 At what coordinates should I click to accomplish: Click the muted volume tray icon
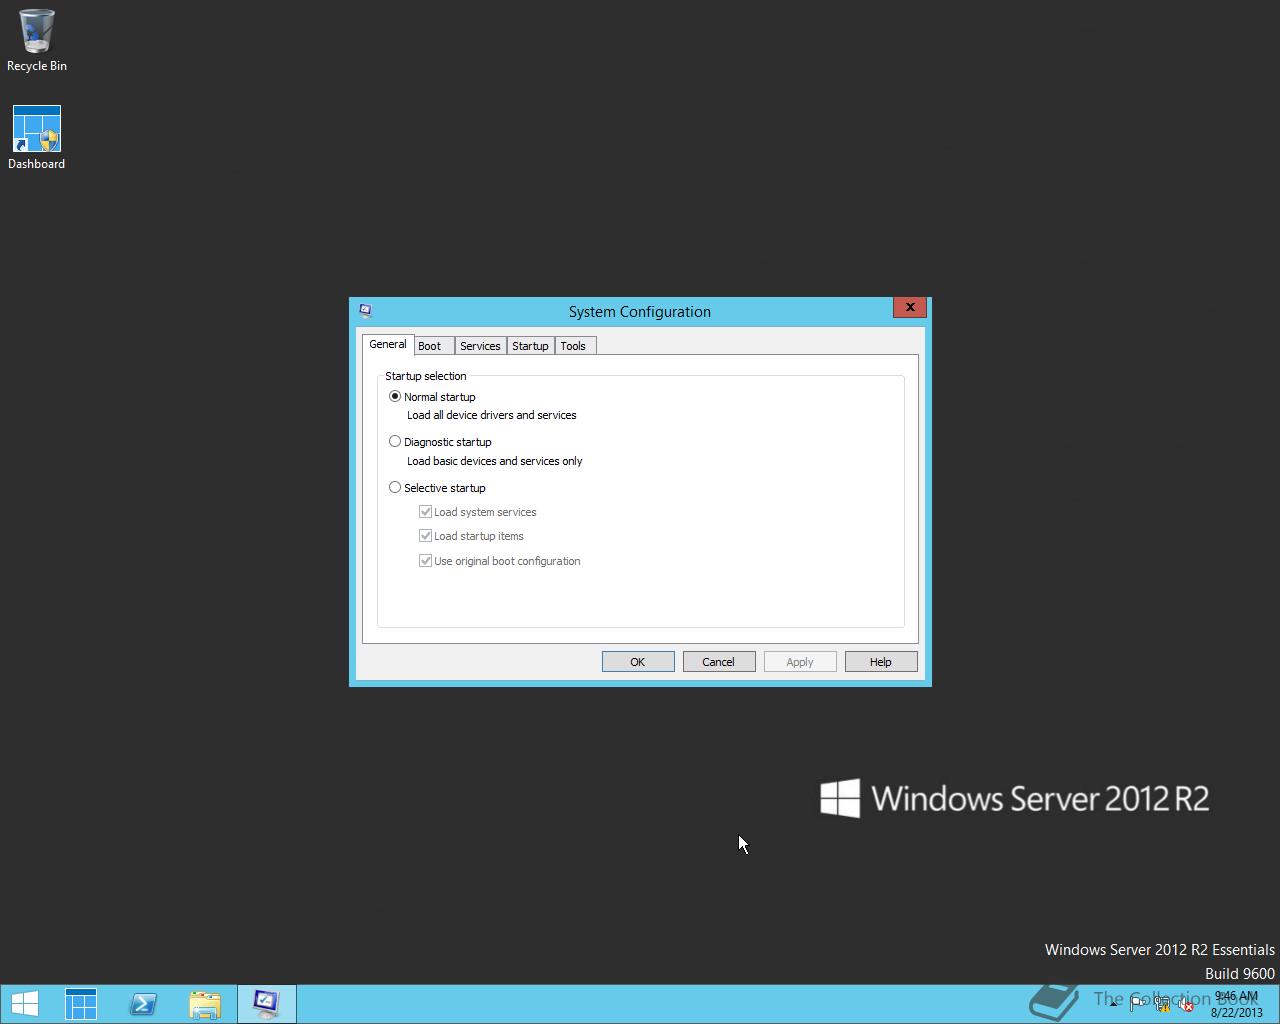[1186, 1004]
